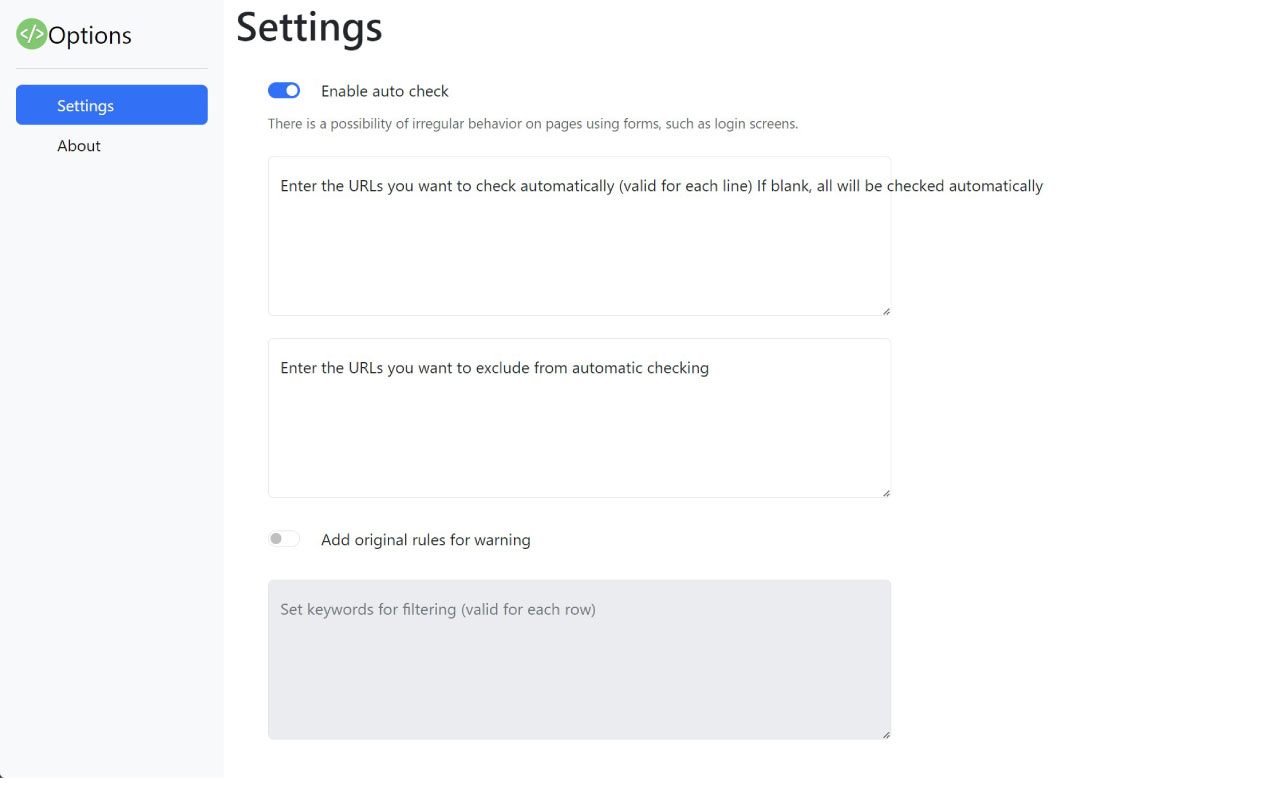Click the Enable auto check label

(x=385, y=90)
